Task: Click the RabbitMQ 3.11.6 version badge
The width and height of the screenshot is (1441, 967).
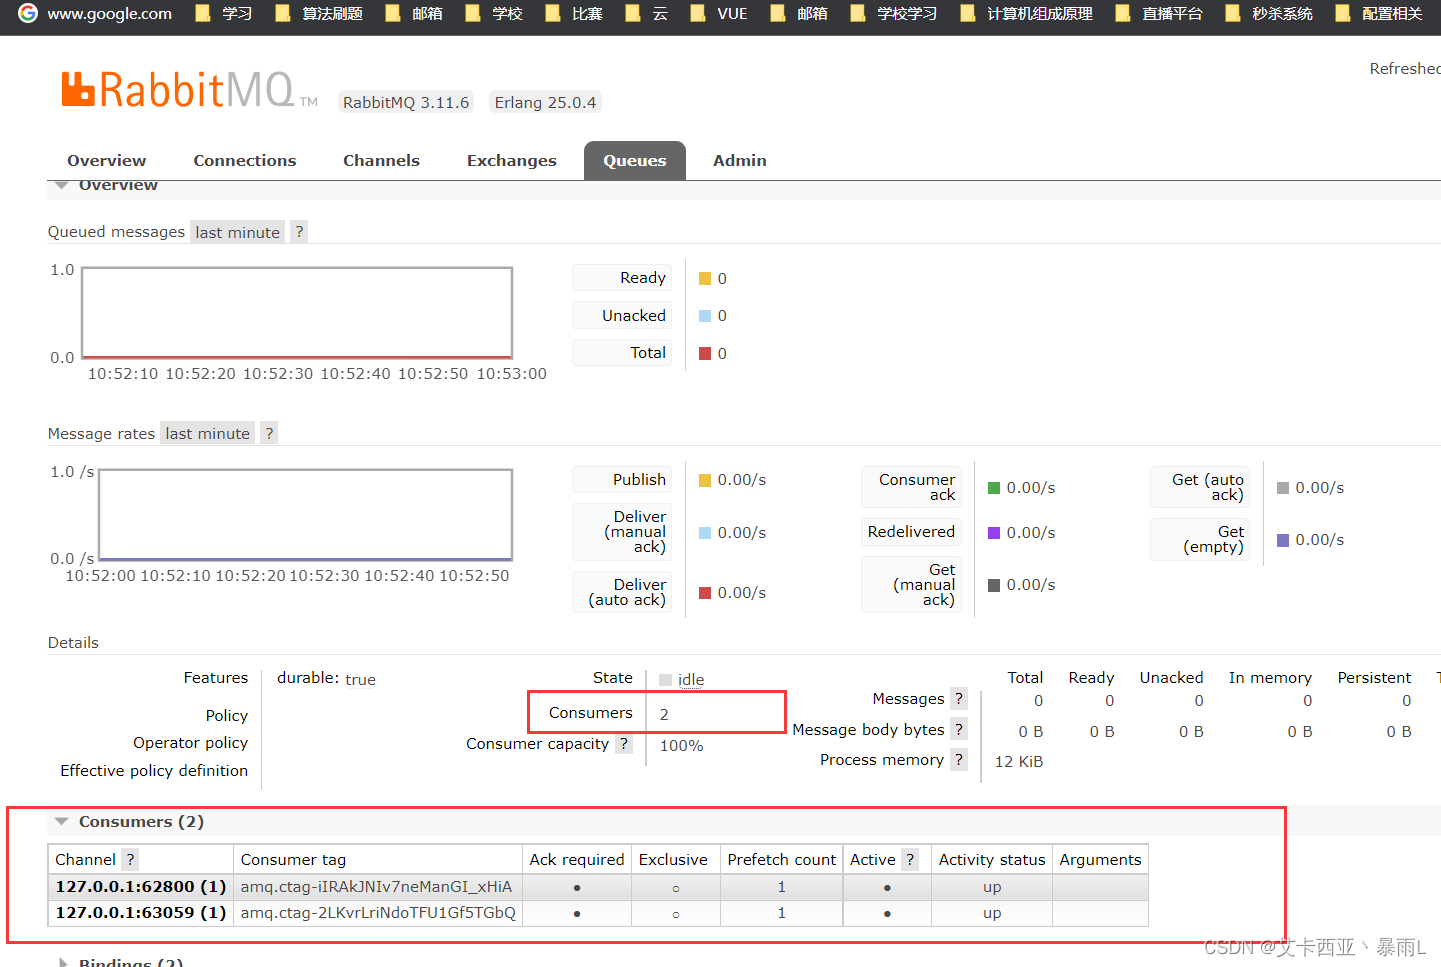Action: point(406,102)
